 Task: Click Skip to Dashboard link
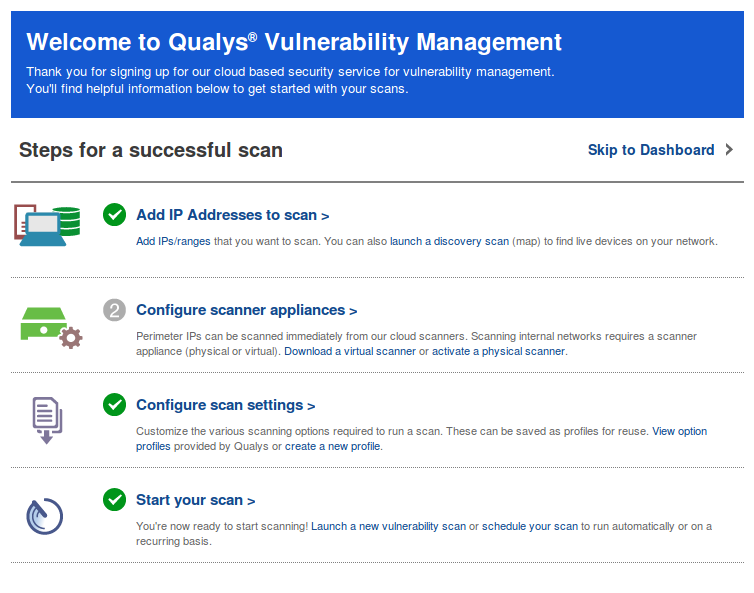pyautogui.click(x=651, y=150)
